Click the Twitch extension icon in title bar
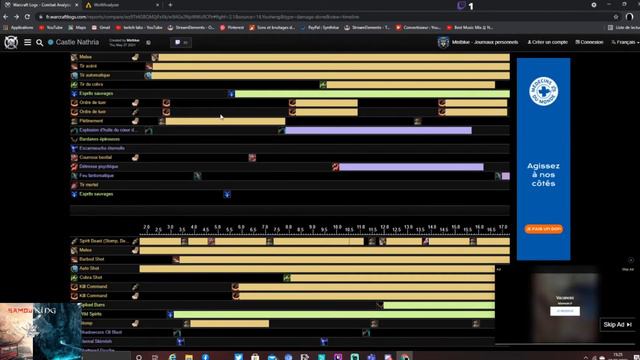This screenshot has height=360, width=640. (x=461, y=5)
